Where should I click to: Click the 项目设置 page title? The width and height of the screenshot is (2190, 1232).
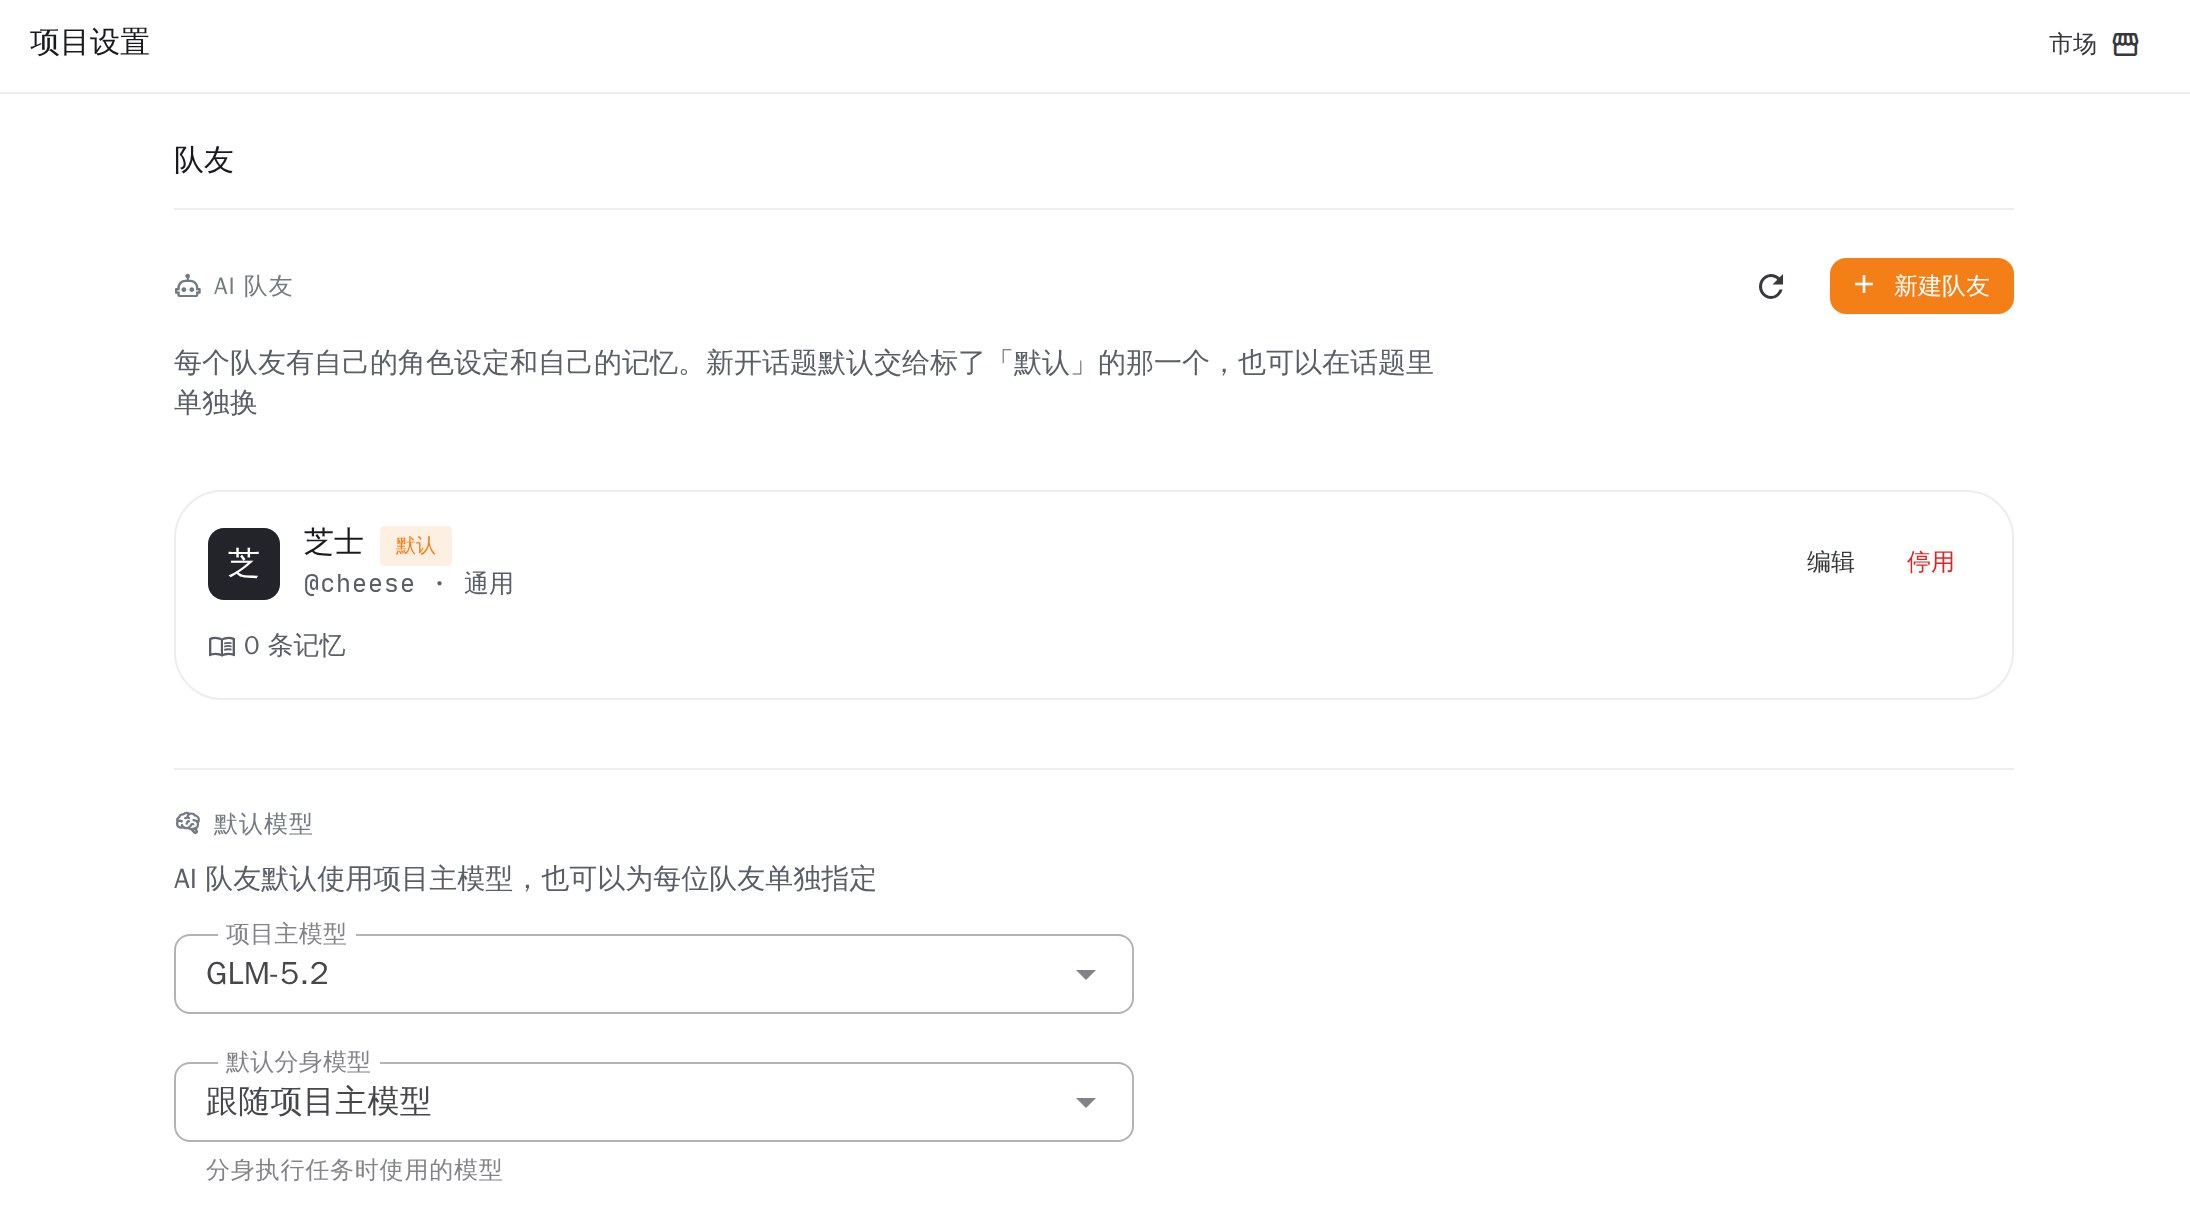click(x=90, y=42)
